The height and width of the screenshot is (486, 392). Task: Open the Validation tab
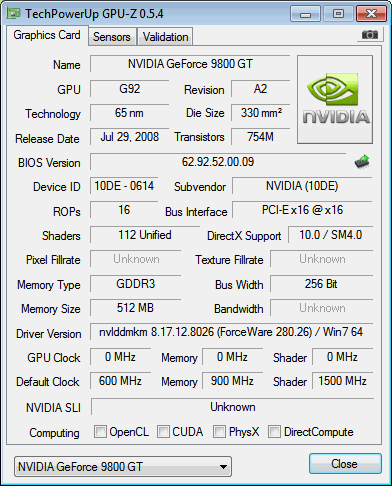(x=166, y=37)
